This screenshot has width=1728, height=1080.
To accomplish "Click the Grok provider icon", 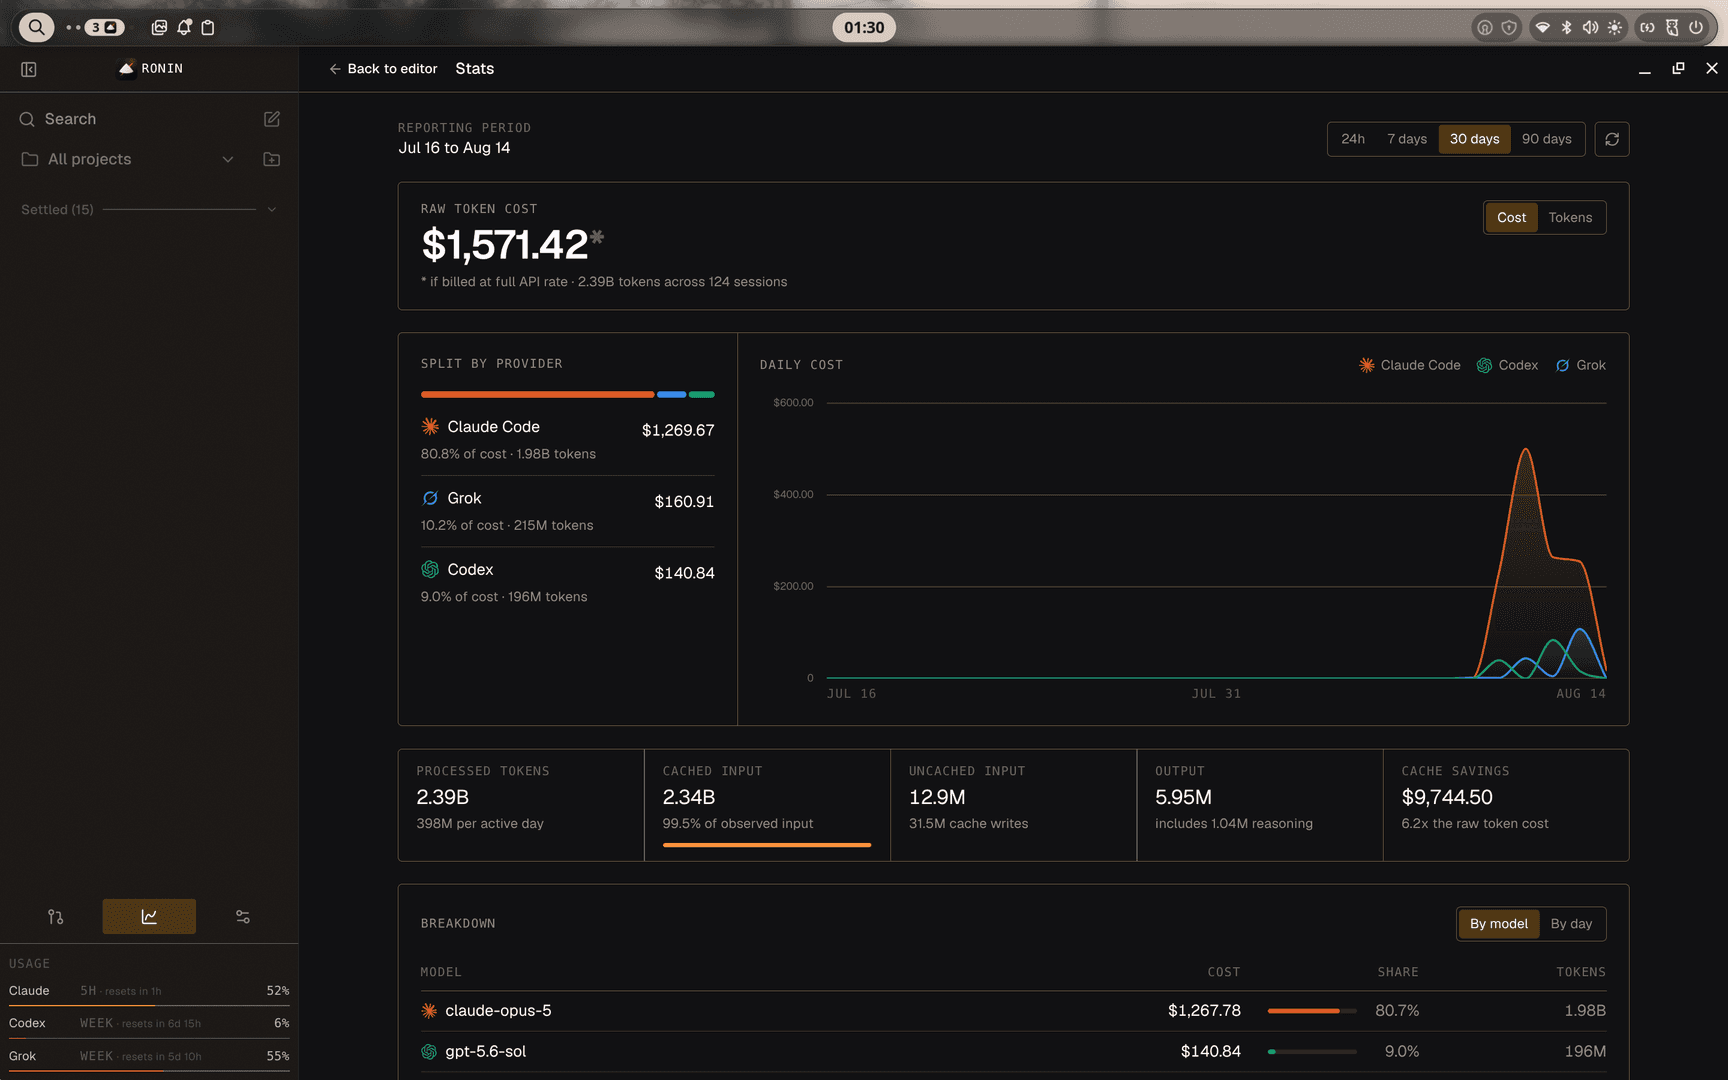I will tap(430, 498).
